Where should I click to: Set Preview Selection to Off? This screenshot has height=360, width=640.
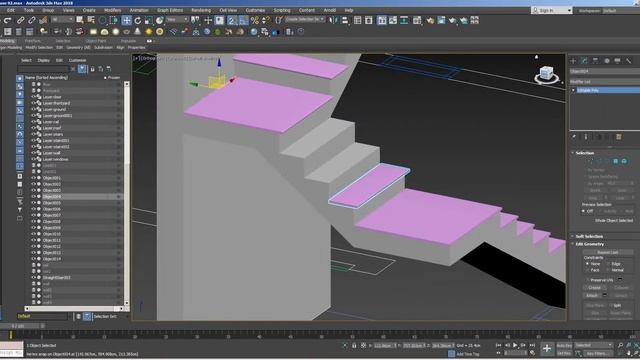point(583,211)
